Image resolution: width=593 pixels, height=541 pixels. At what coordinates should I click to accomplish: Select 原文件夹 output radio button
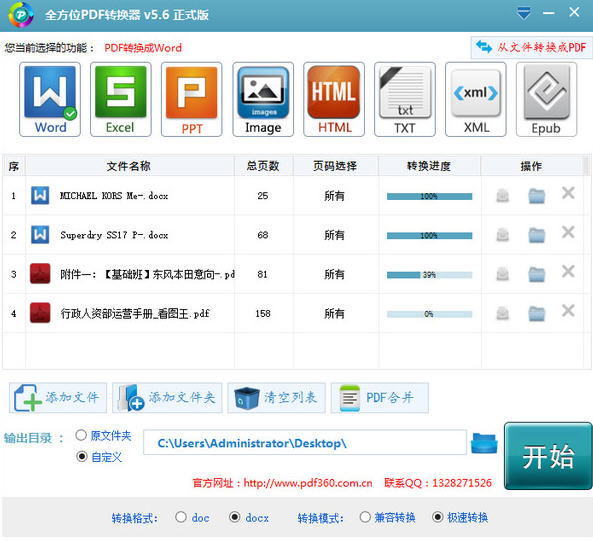81,435
